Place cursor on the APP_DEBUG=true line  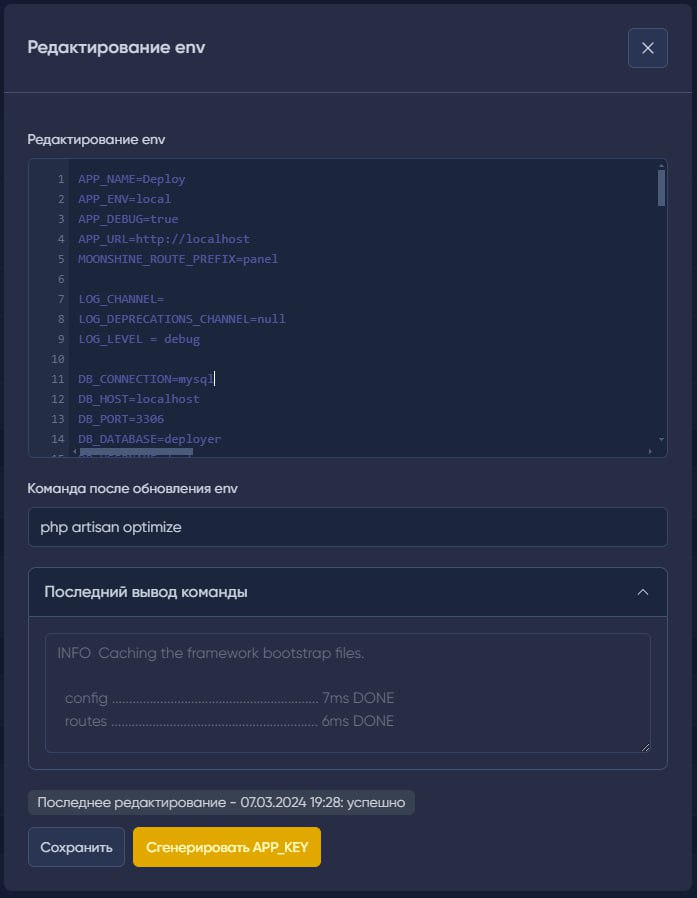click(x=128, y=219)
